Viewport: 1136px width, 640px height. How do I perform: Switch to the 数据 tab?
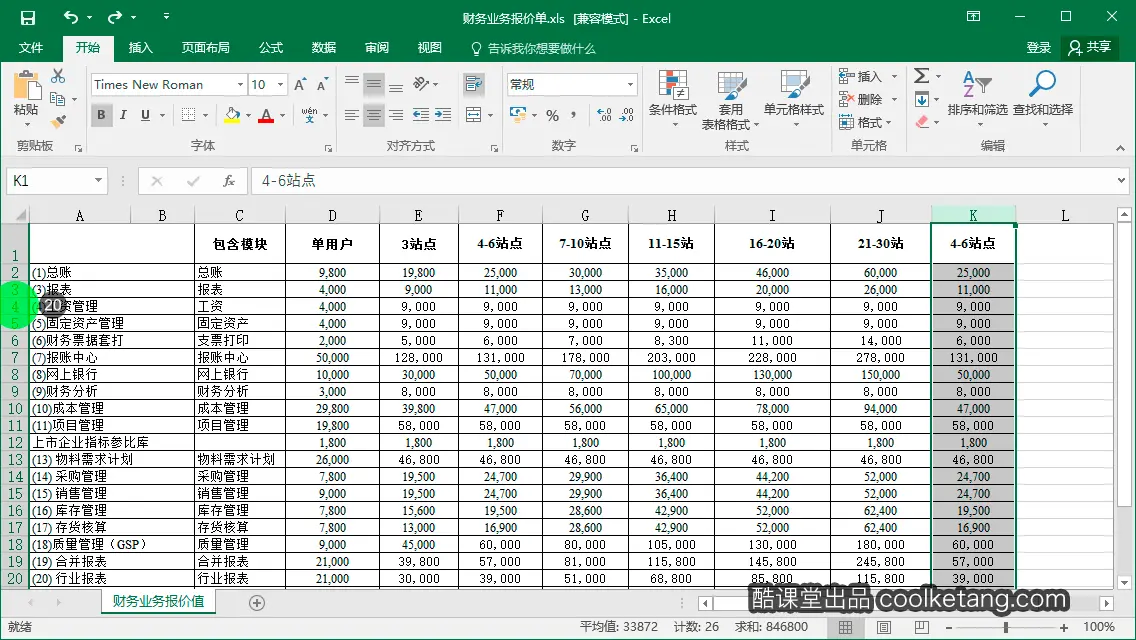pyautogui.click(x=324, y=48)
